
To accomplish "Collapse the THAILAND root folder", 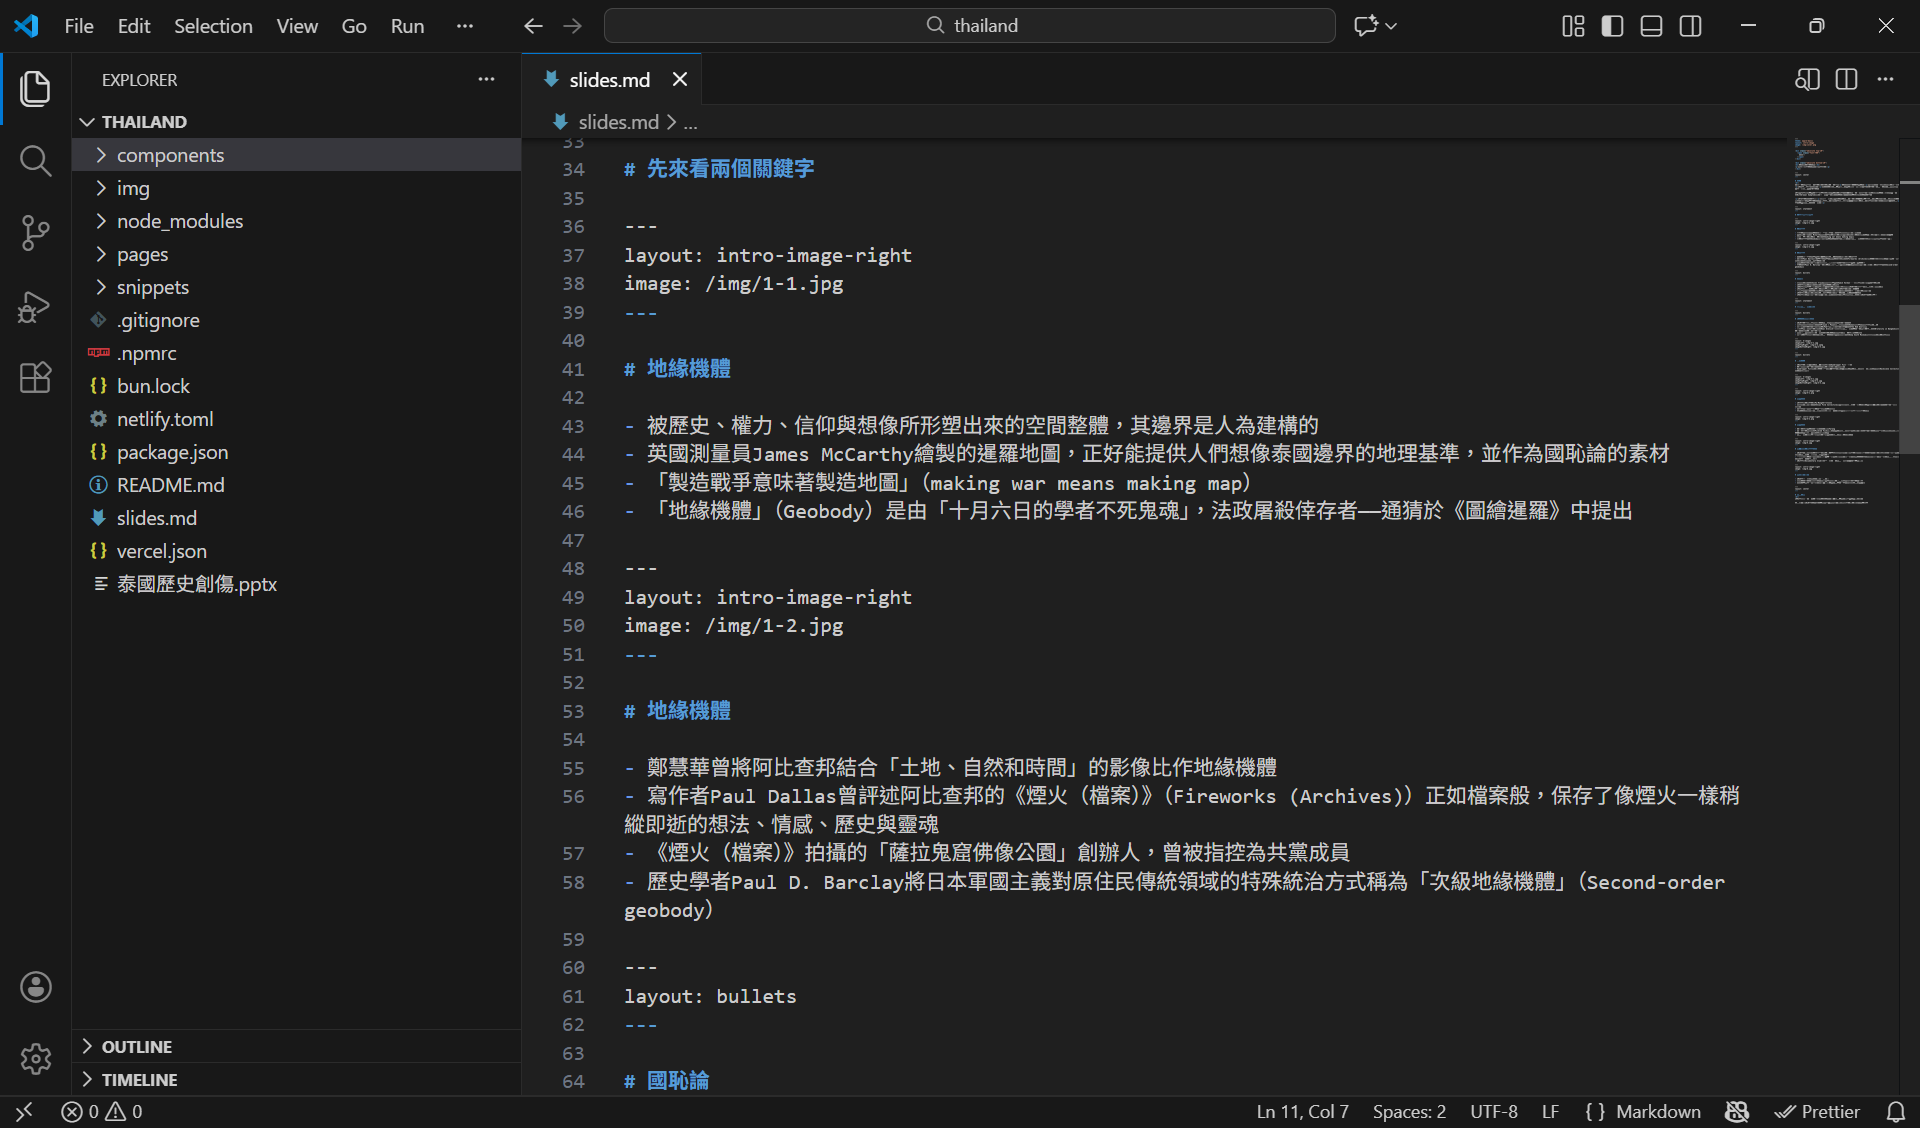I will (x=144, y=122).
